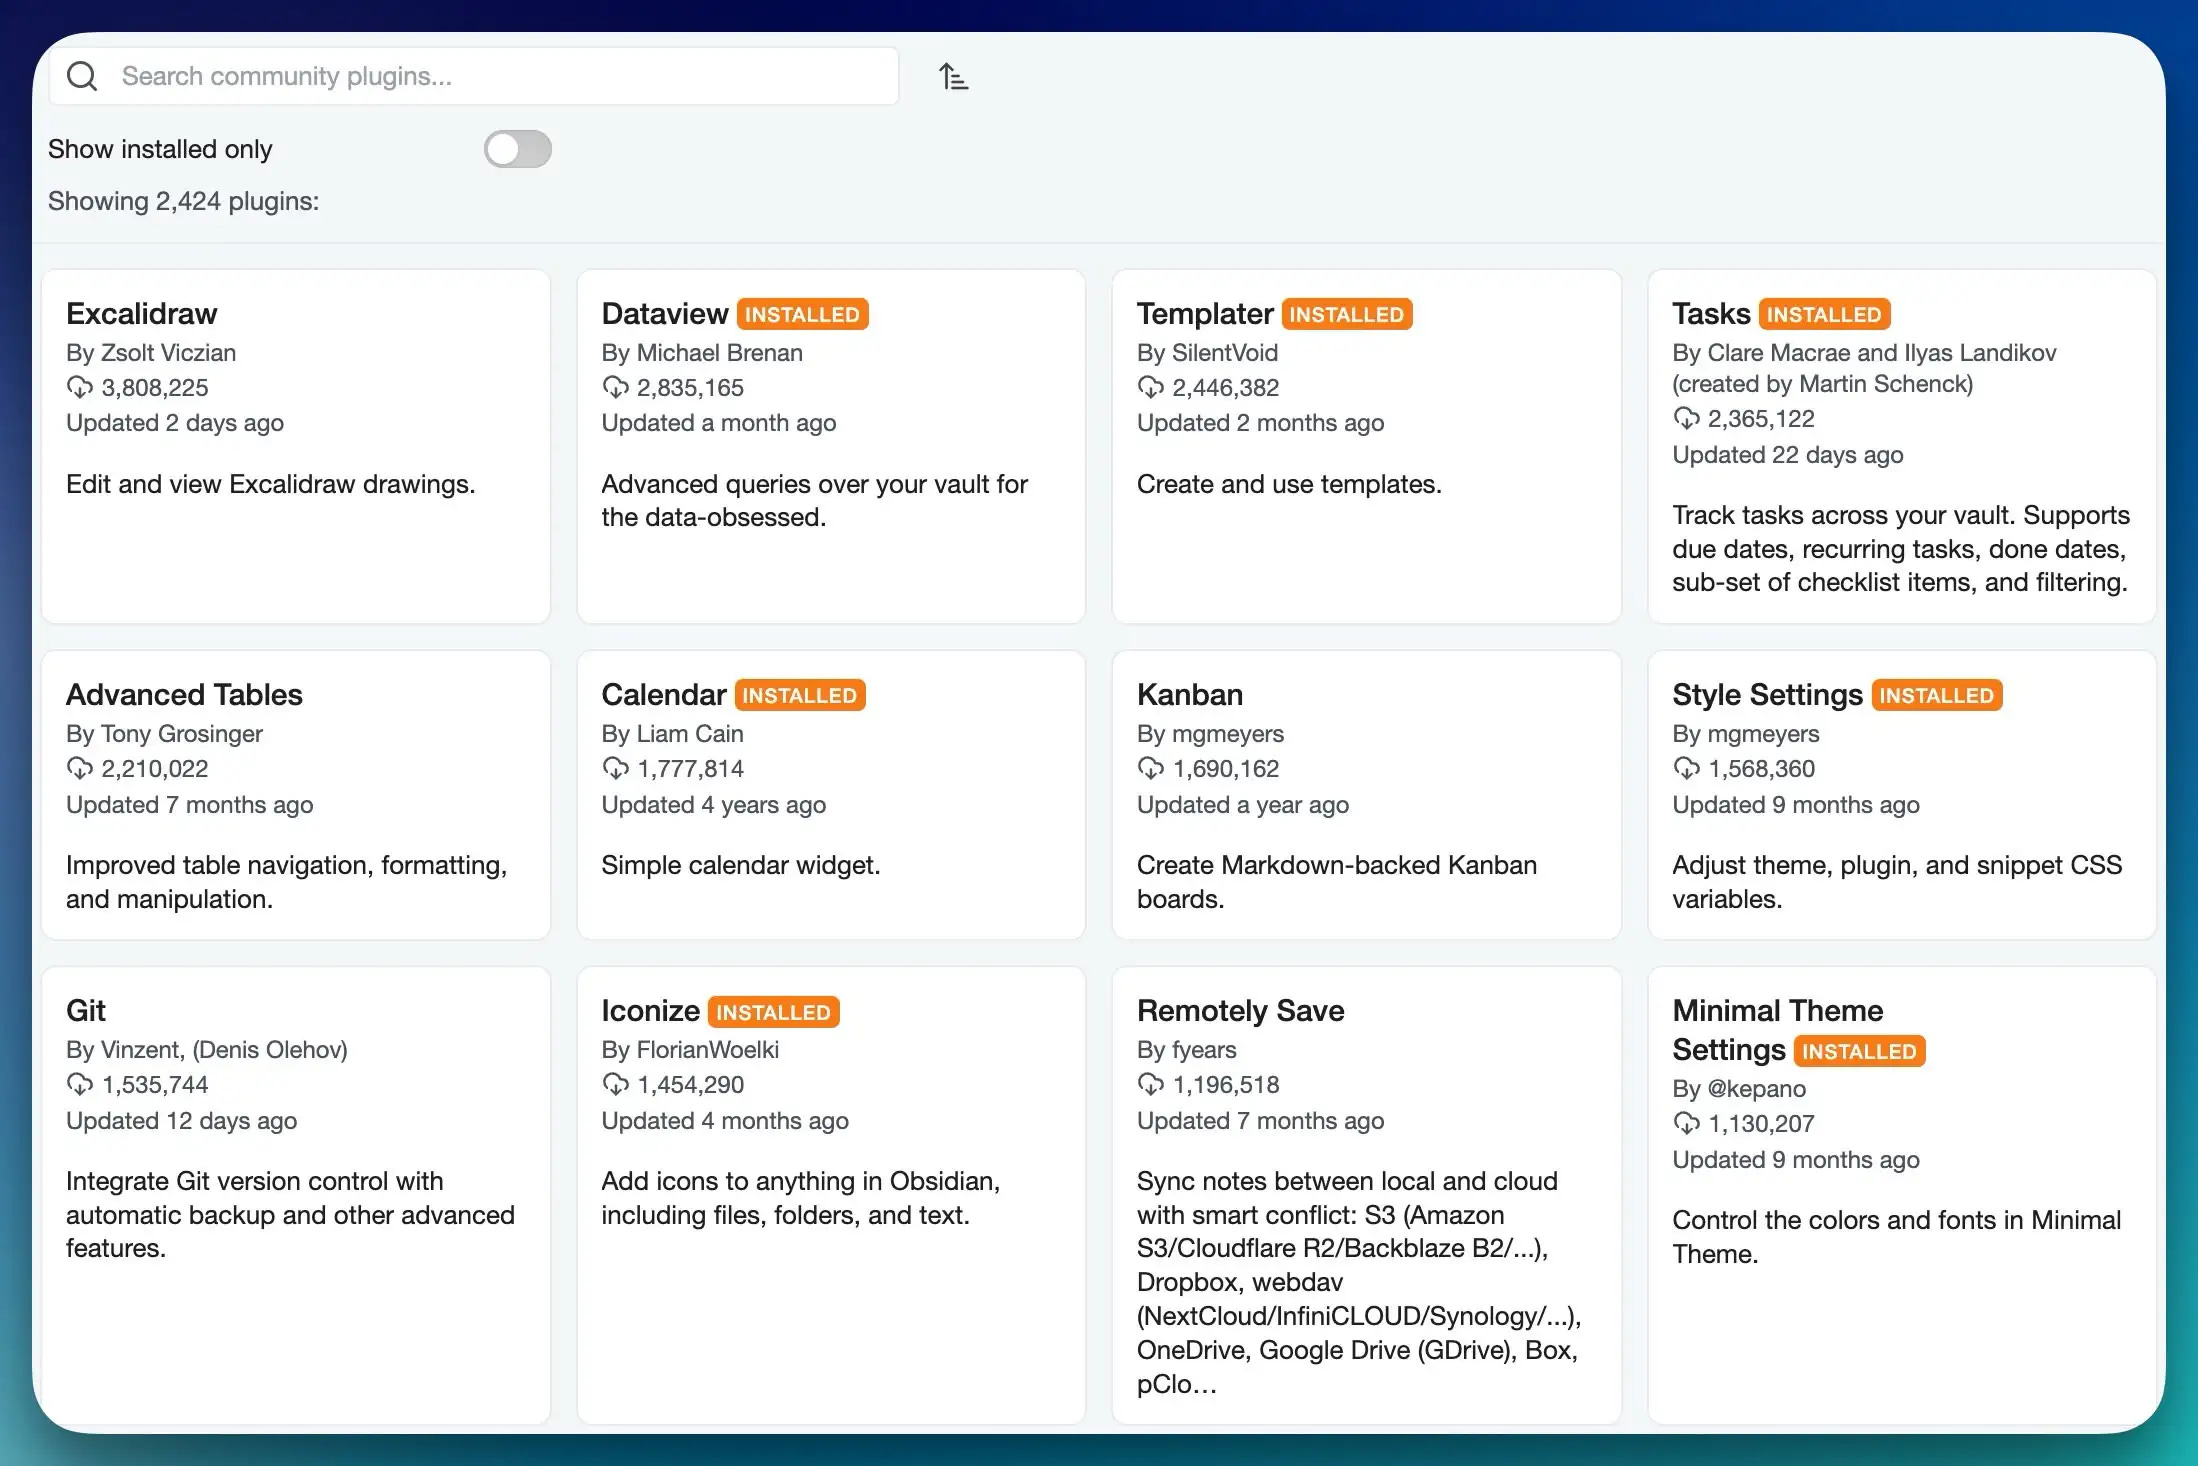
Task: Click the INSTALLED badge next to Dataview
Action: coord(802,314)
